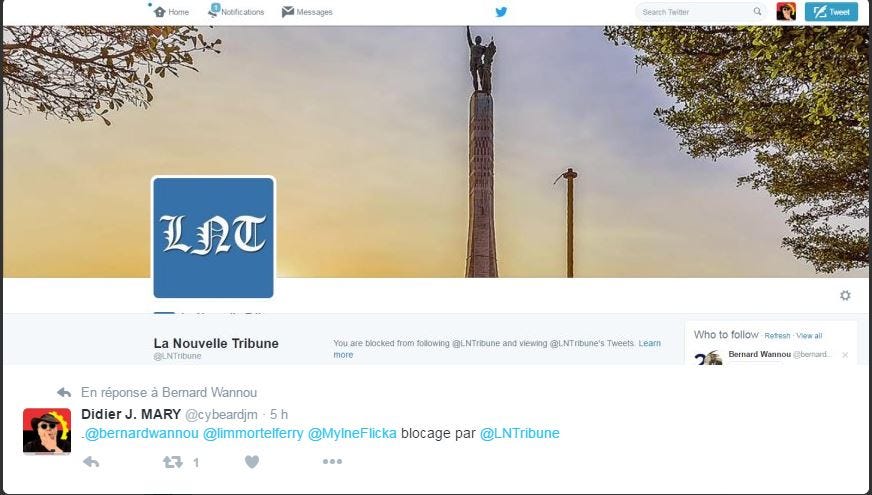872x495 pixels.
Task: Click the Twitter bird logo
Action: pos(501,12)
